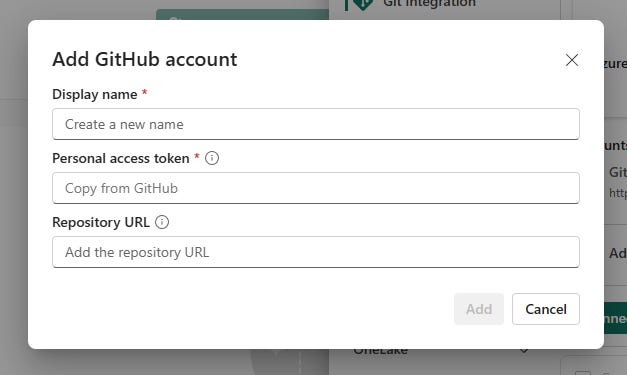Screen dimensions: 627x375
Task: Click into the Personal access token field
Action: [316, 188]
